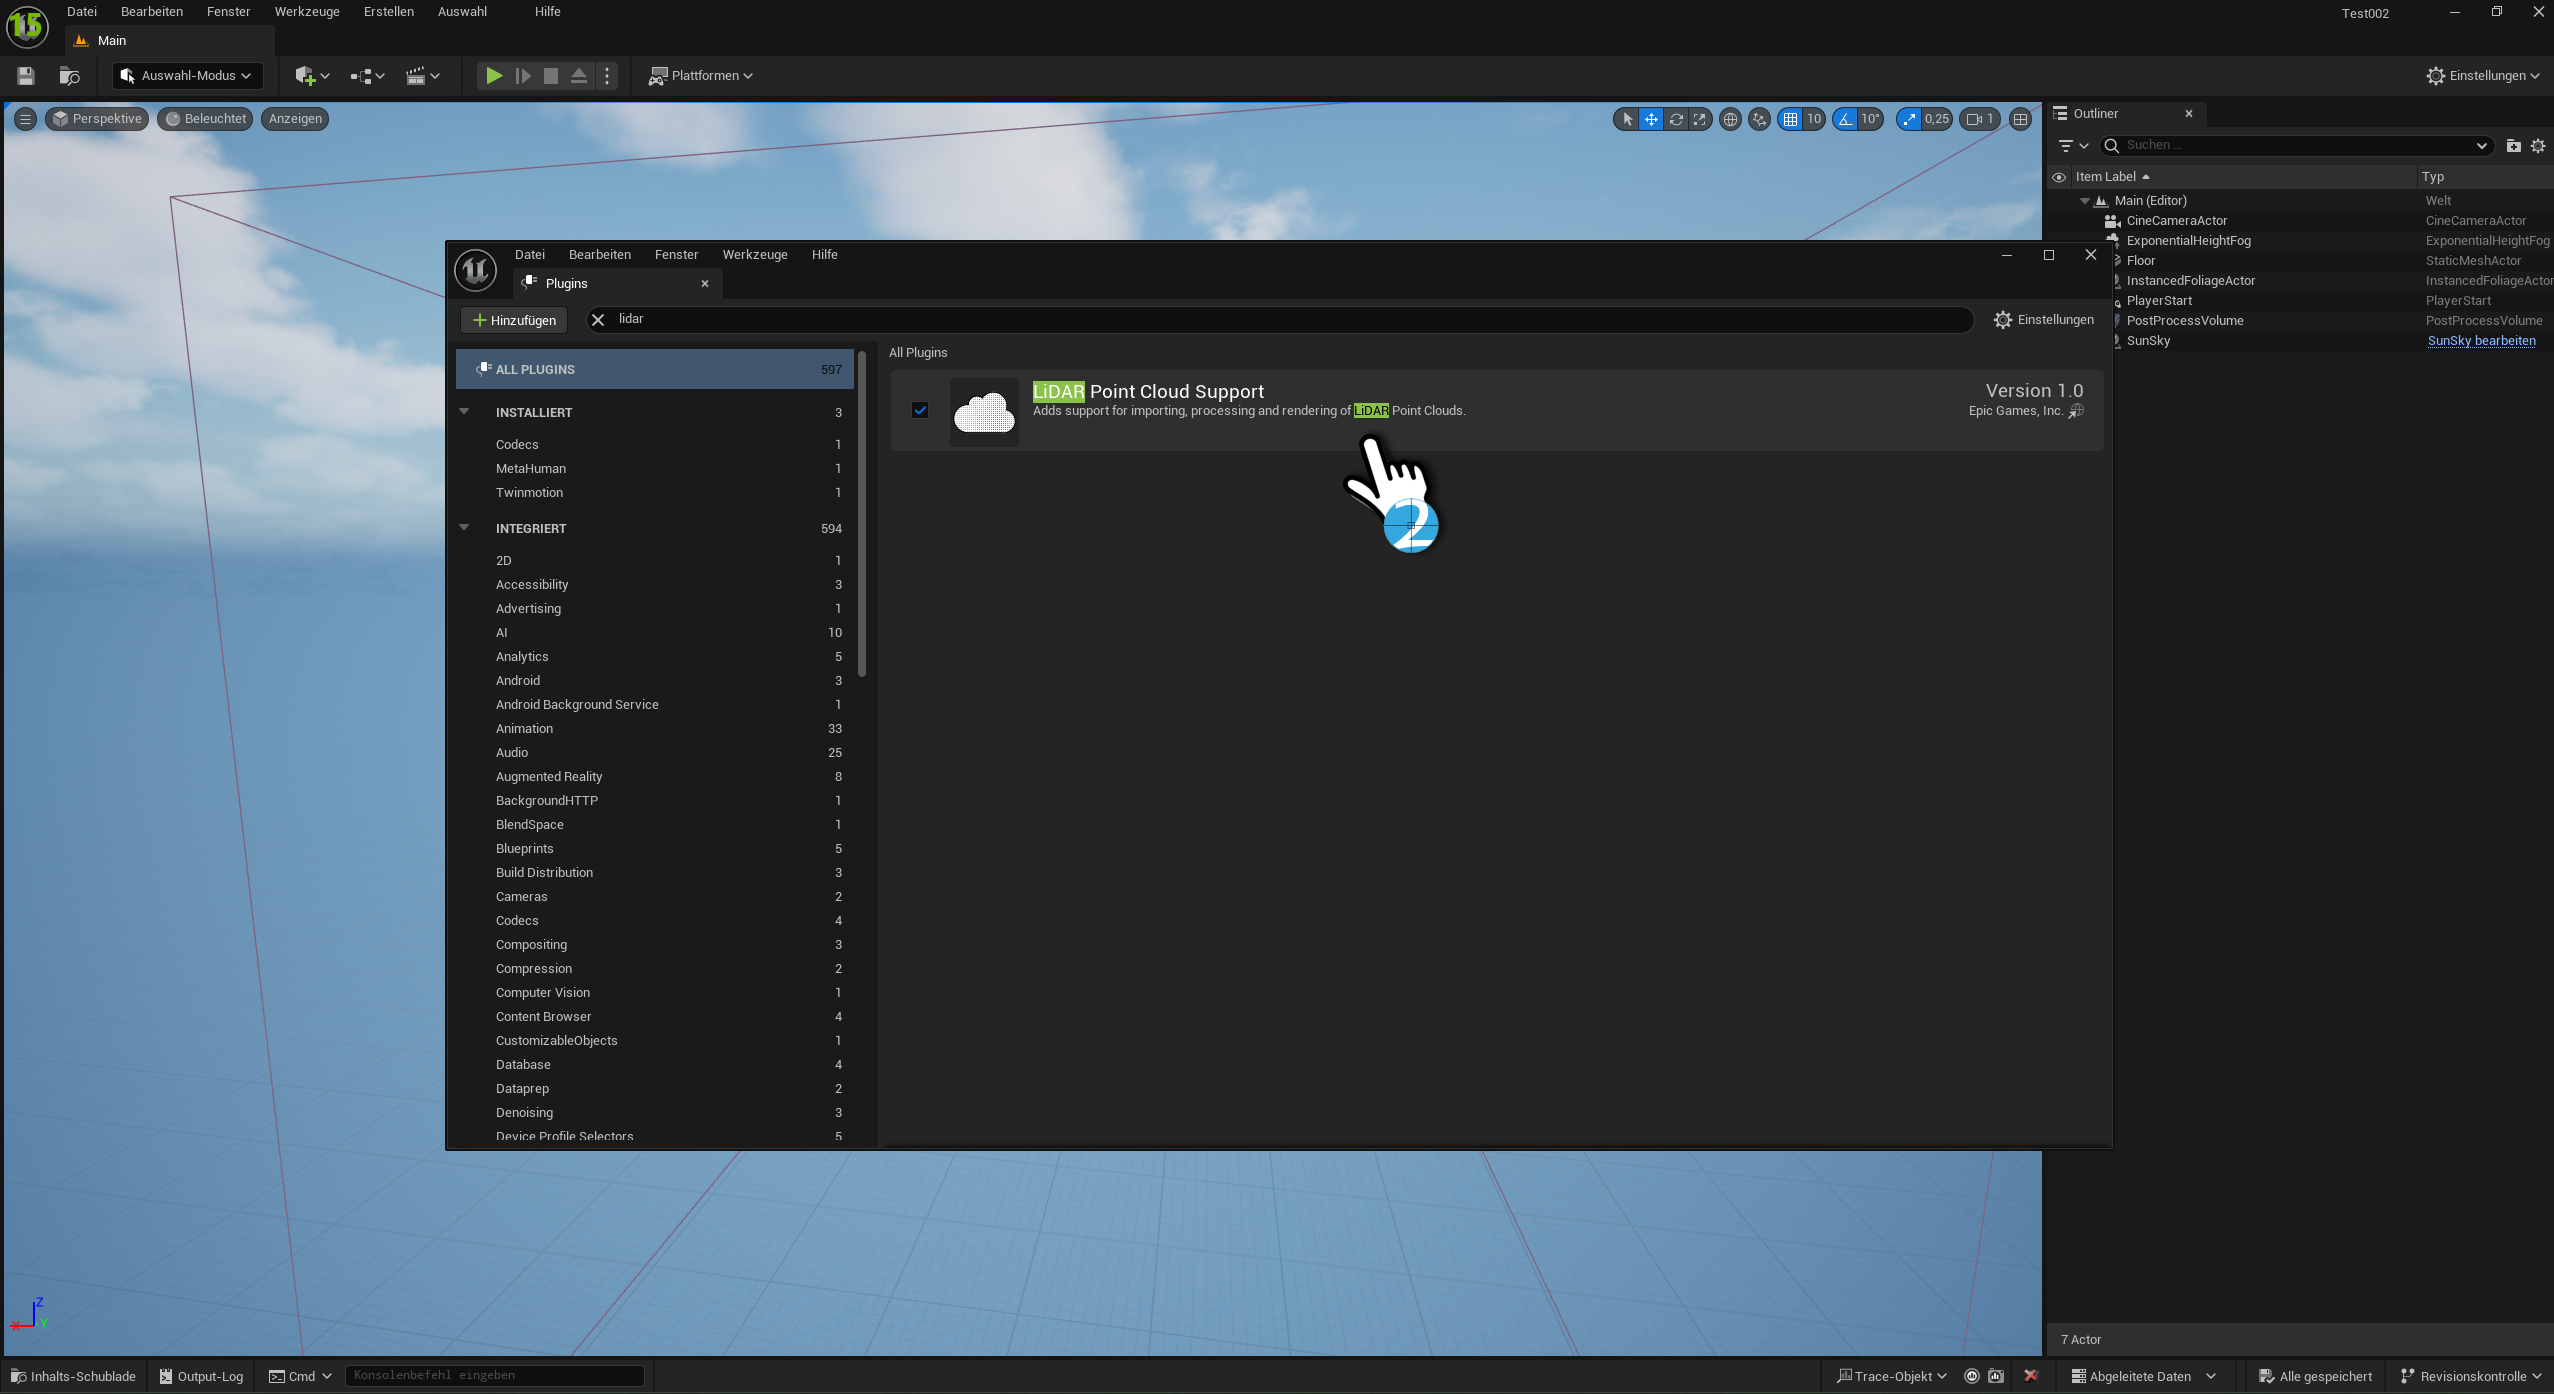This screenshot has width=2554, height=1394.
Task: Toggle surface snapping icon in viewport
Action: pos(1759,119)
